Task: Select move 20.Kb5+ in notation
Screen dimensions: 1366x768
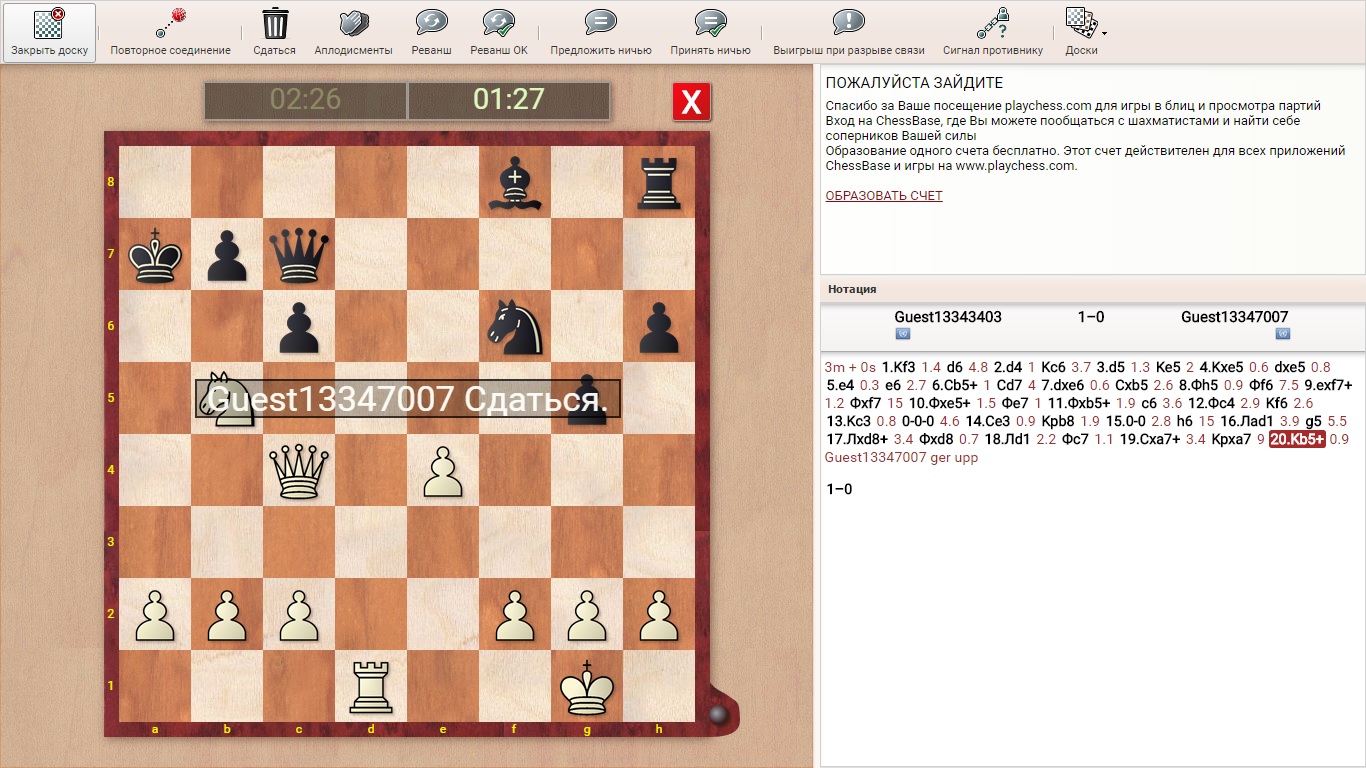Action: [1296, 439]
